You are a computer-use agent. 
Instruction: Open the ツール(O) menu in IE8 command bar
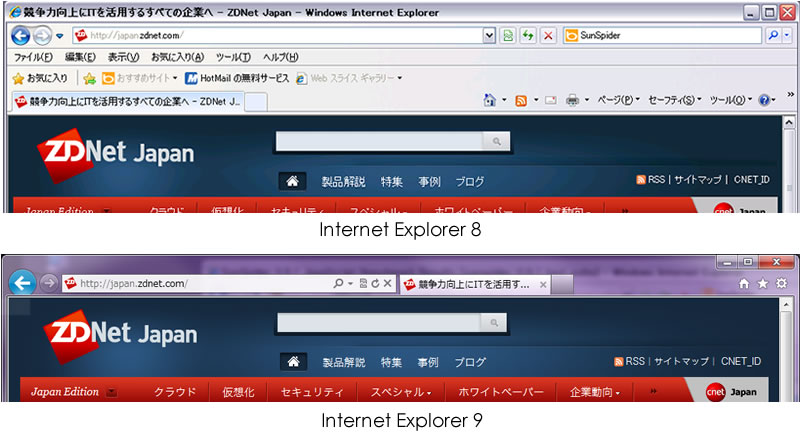[x=730, y=100]
